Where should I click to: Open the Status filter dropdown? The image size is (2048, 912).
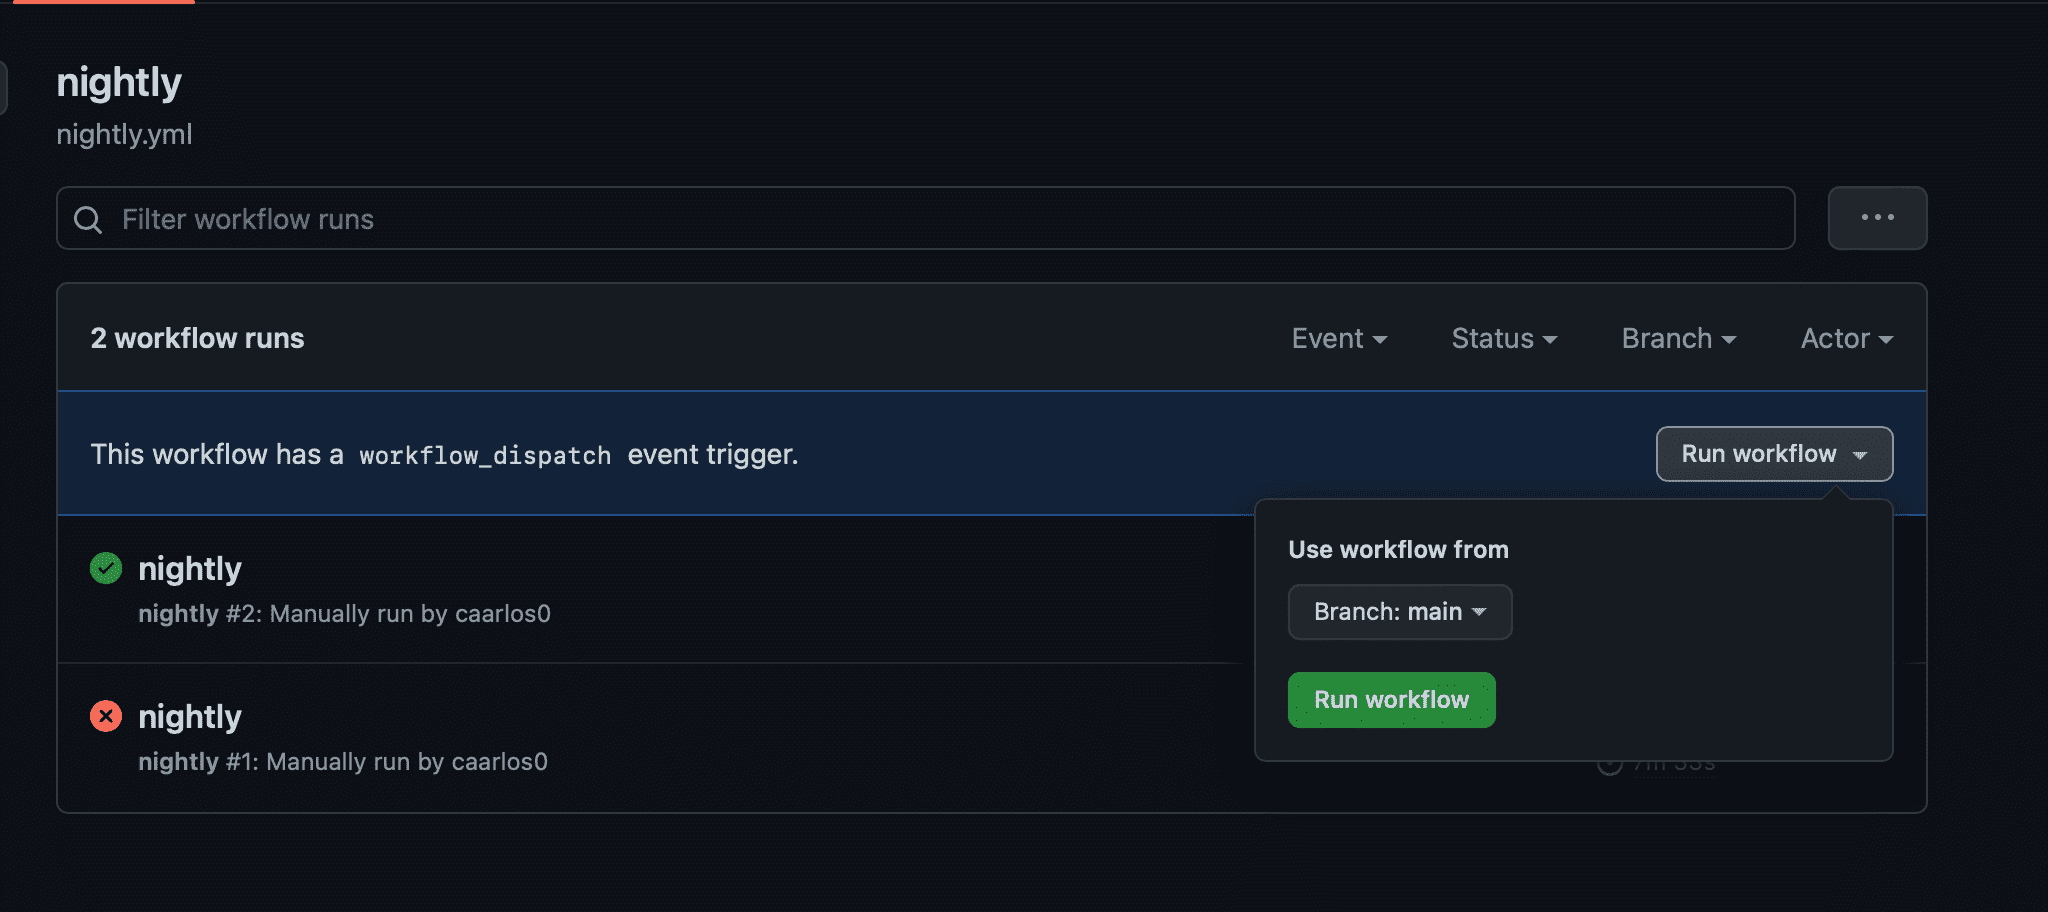coord(1503,338)
